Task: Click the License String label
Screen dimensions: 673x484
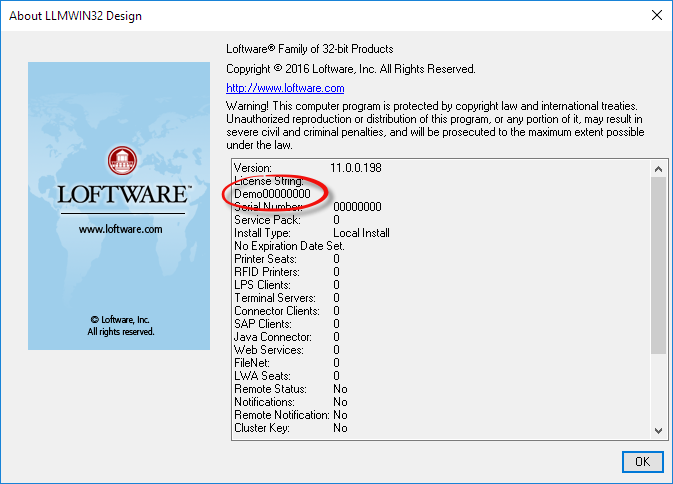Action: (x=269, y=181)
